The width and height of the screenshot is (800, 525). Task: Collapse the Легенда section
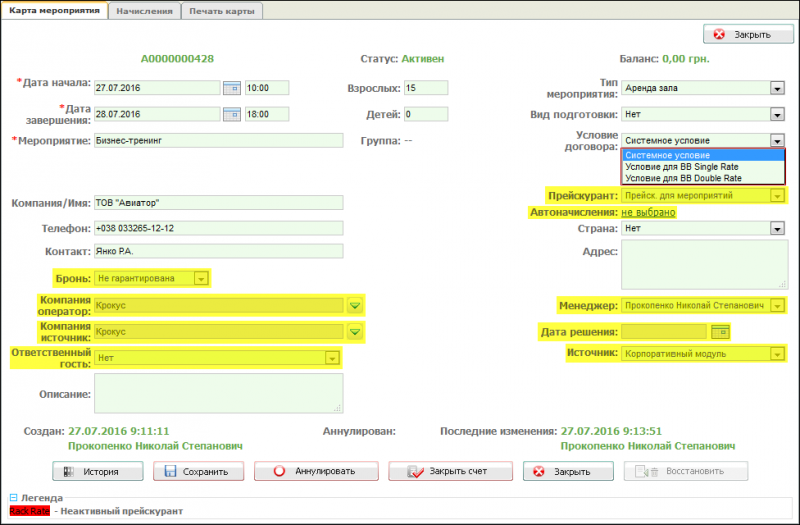click(x=14, y=497)
